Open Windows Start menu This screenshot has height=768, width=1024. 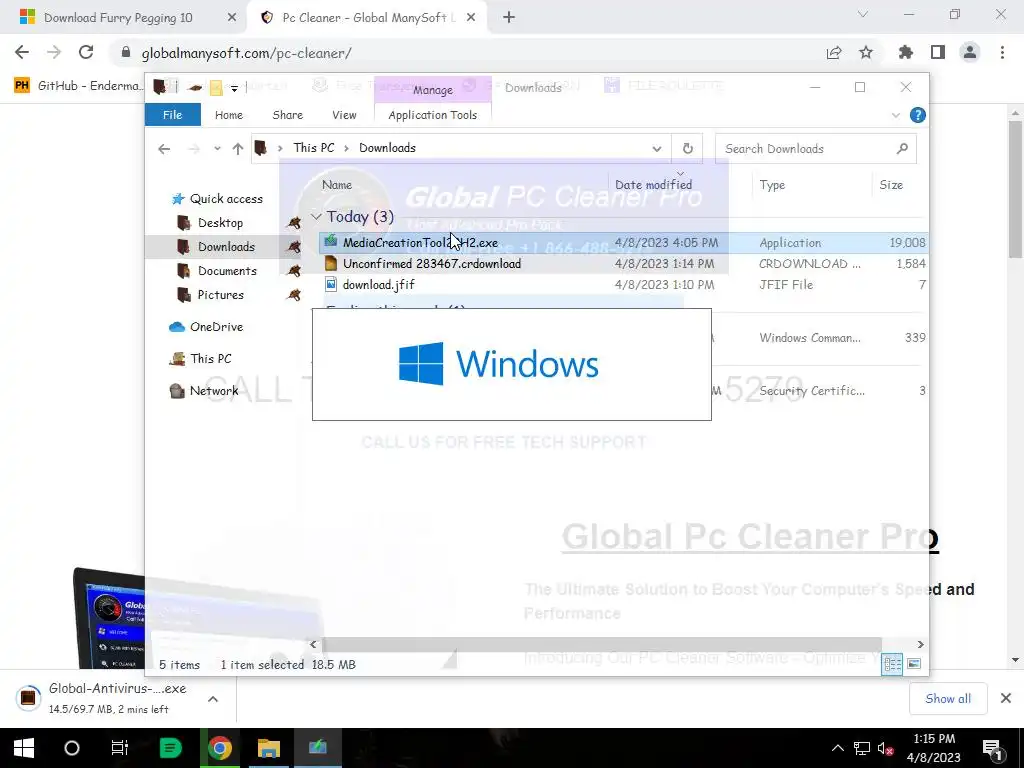pyautogui.click(x=24, y=748)
